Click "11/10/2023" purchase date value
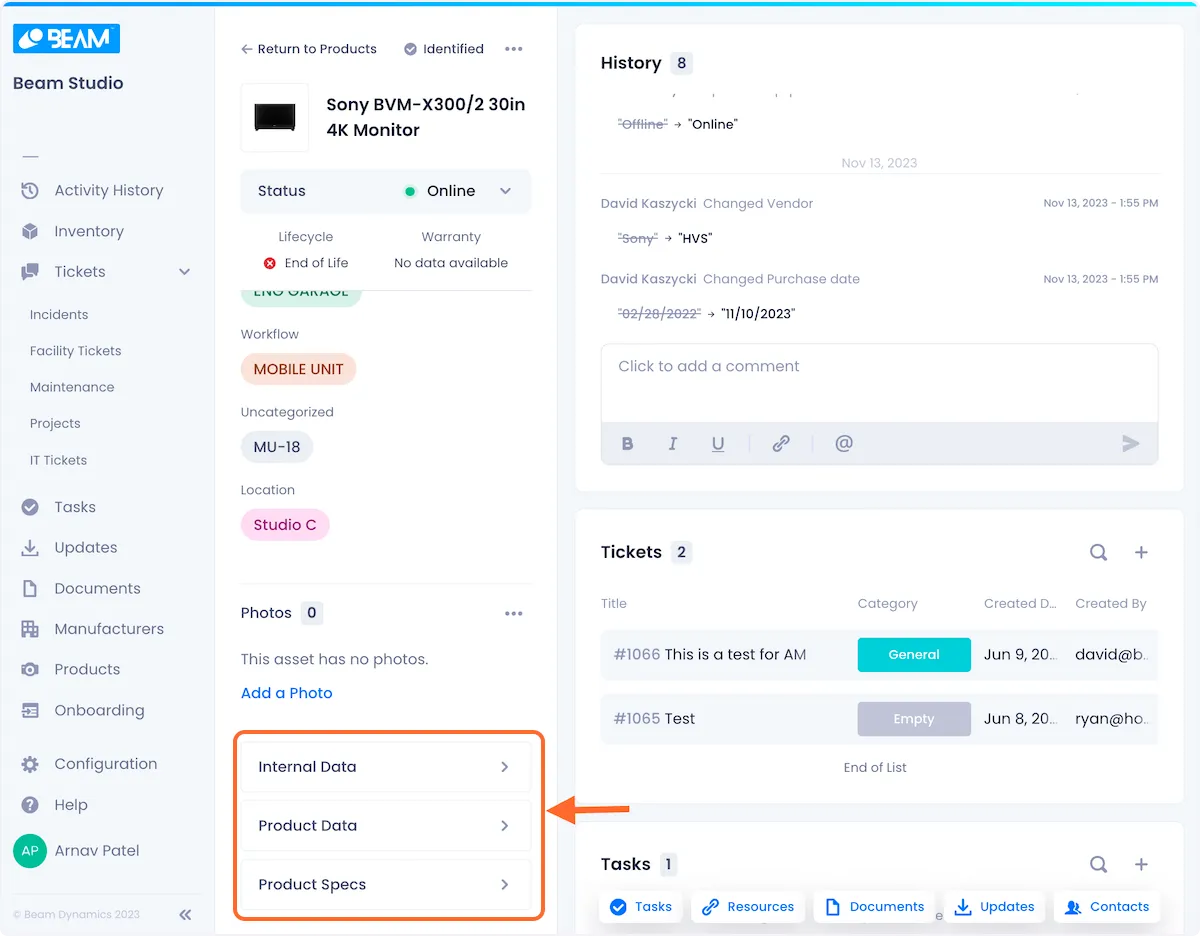Viewport: 1200px width, 936px height. (x=758, y=314)
